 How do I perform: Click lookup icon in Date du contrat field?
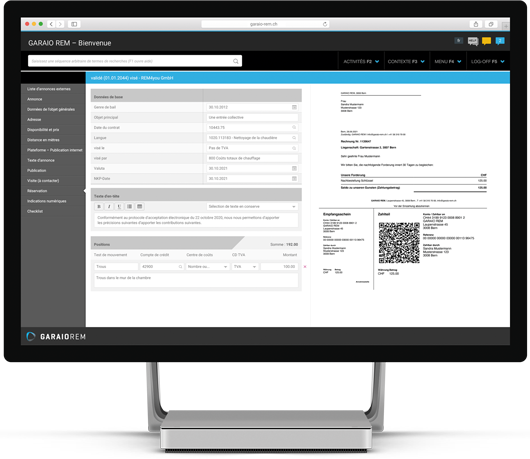coord(294,127)
